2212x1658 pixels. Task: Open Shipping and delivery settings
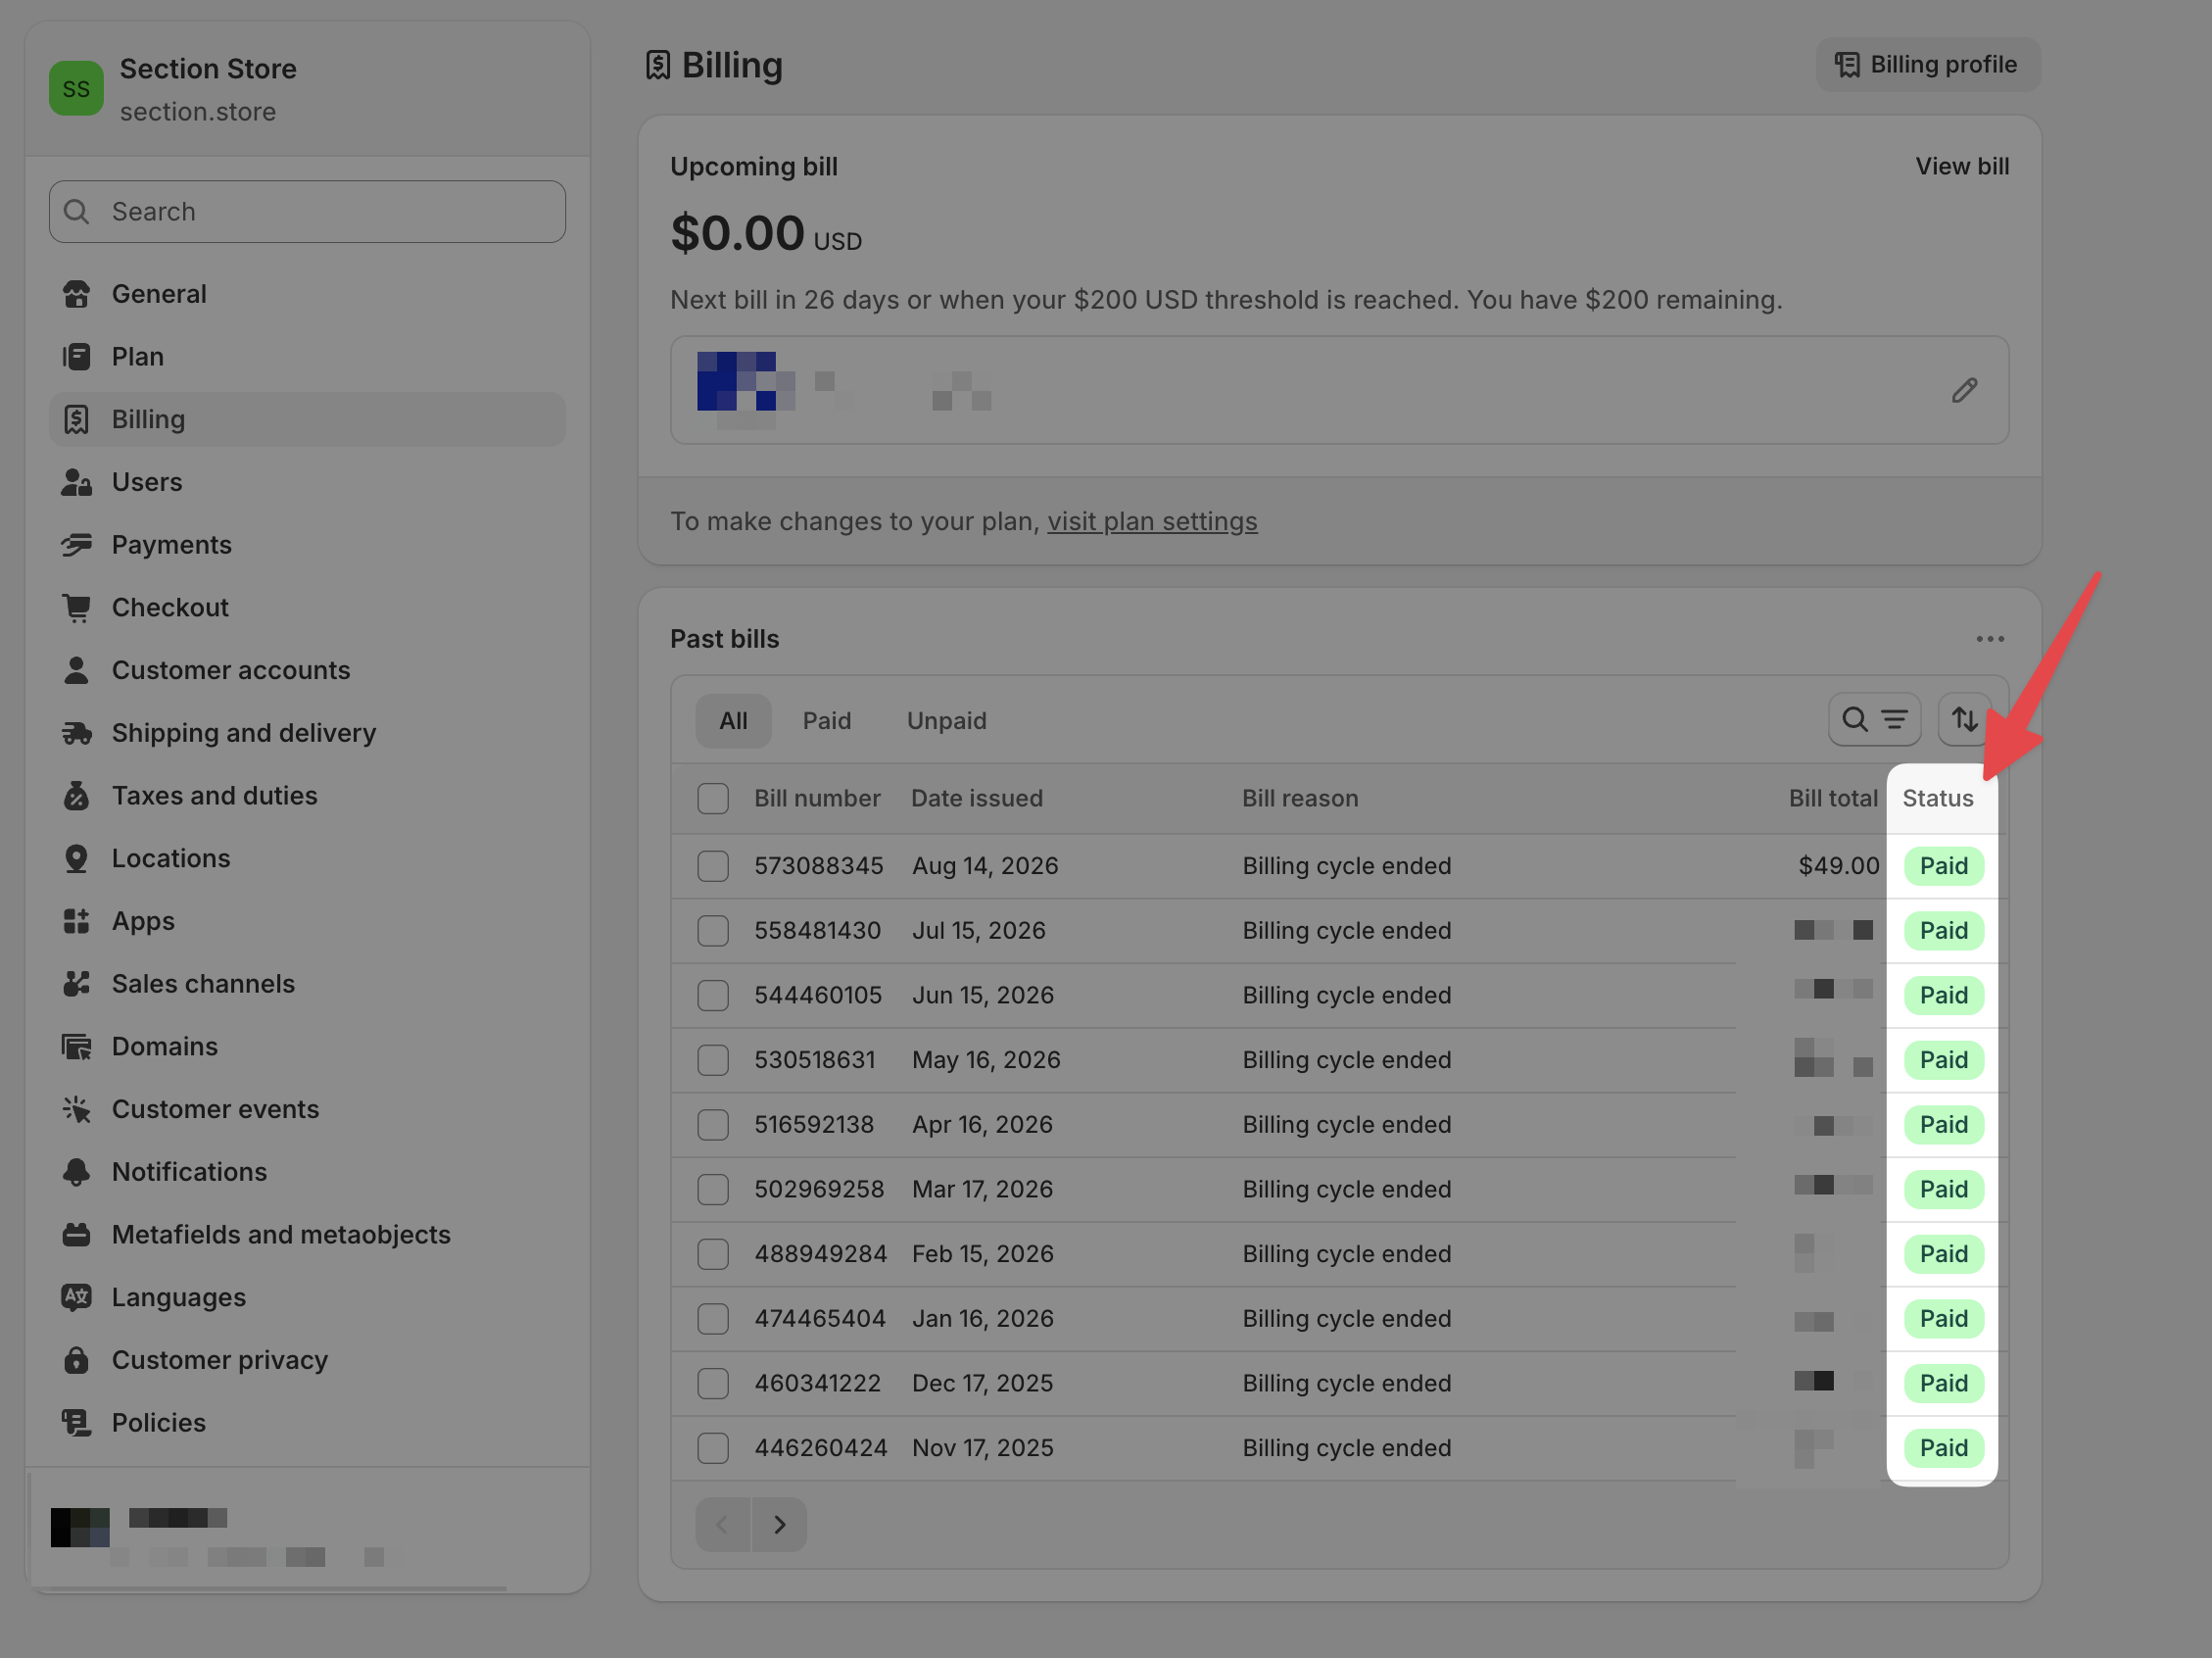click(x=307, y=733)
